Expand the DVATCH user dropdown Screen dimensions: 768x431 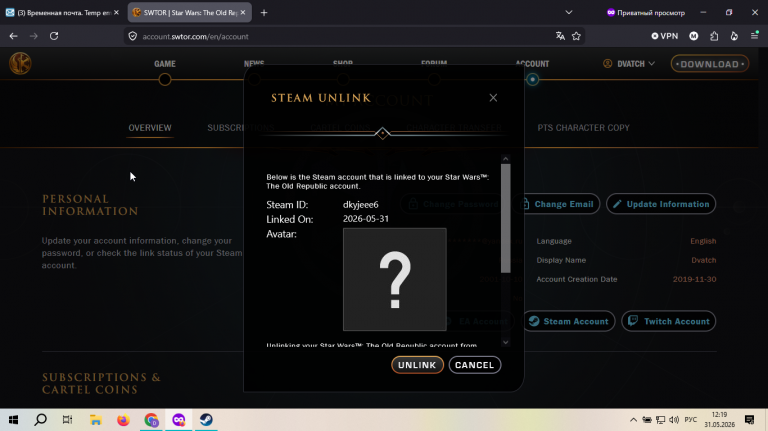(x=629, y=64)
